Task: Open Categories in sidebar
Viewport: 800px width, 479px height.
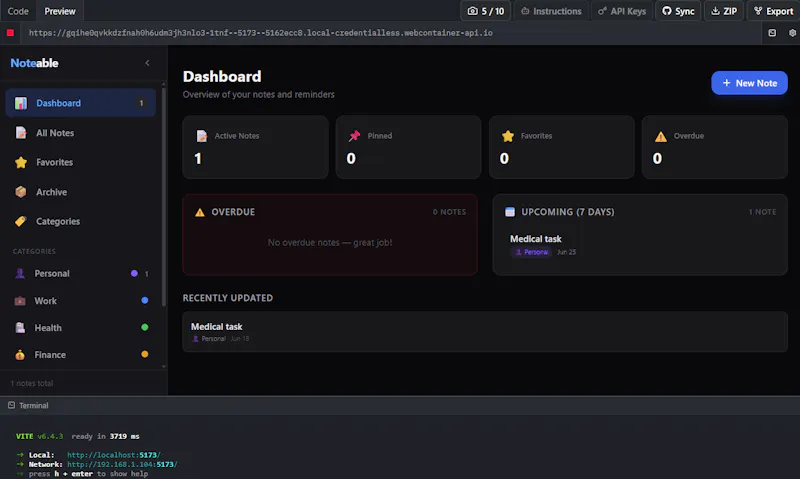Action: (81, 221)
